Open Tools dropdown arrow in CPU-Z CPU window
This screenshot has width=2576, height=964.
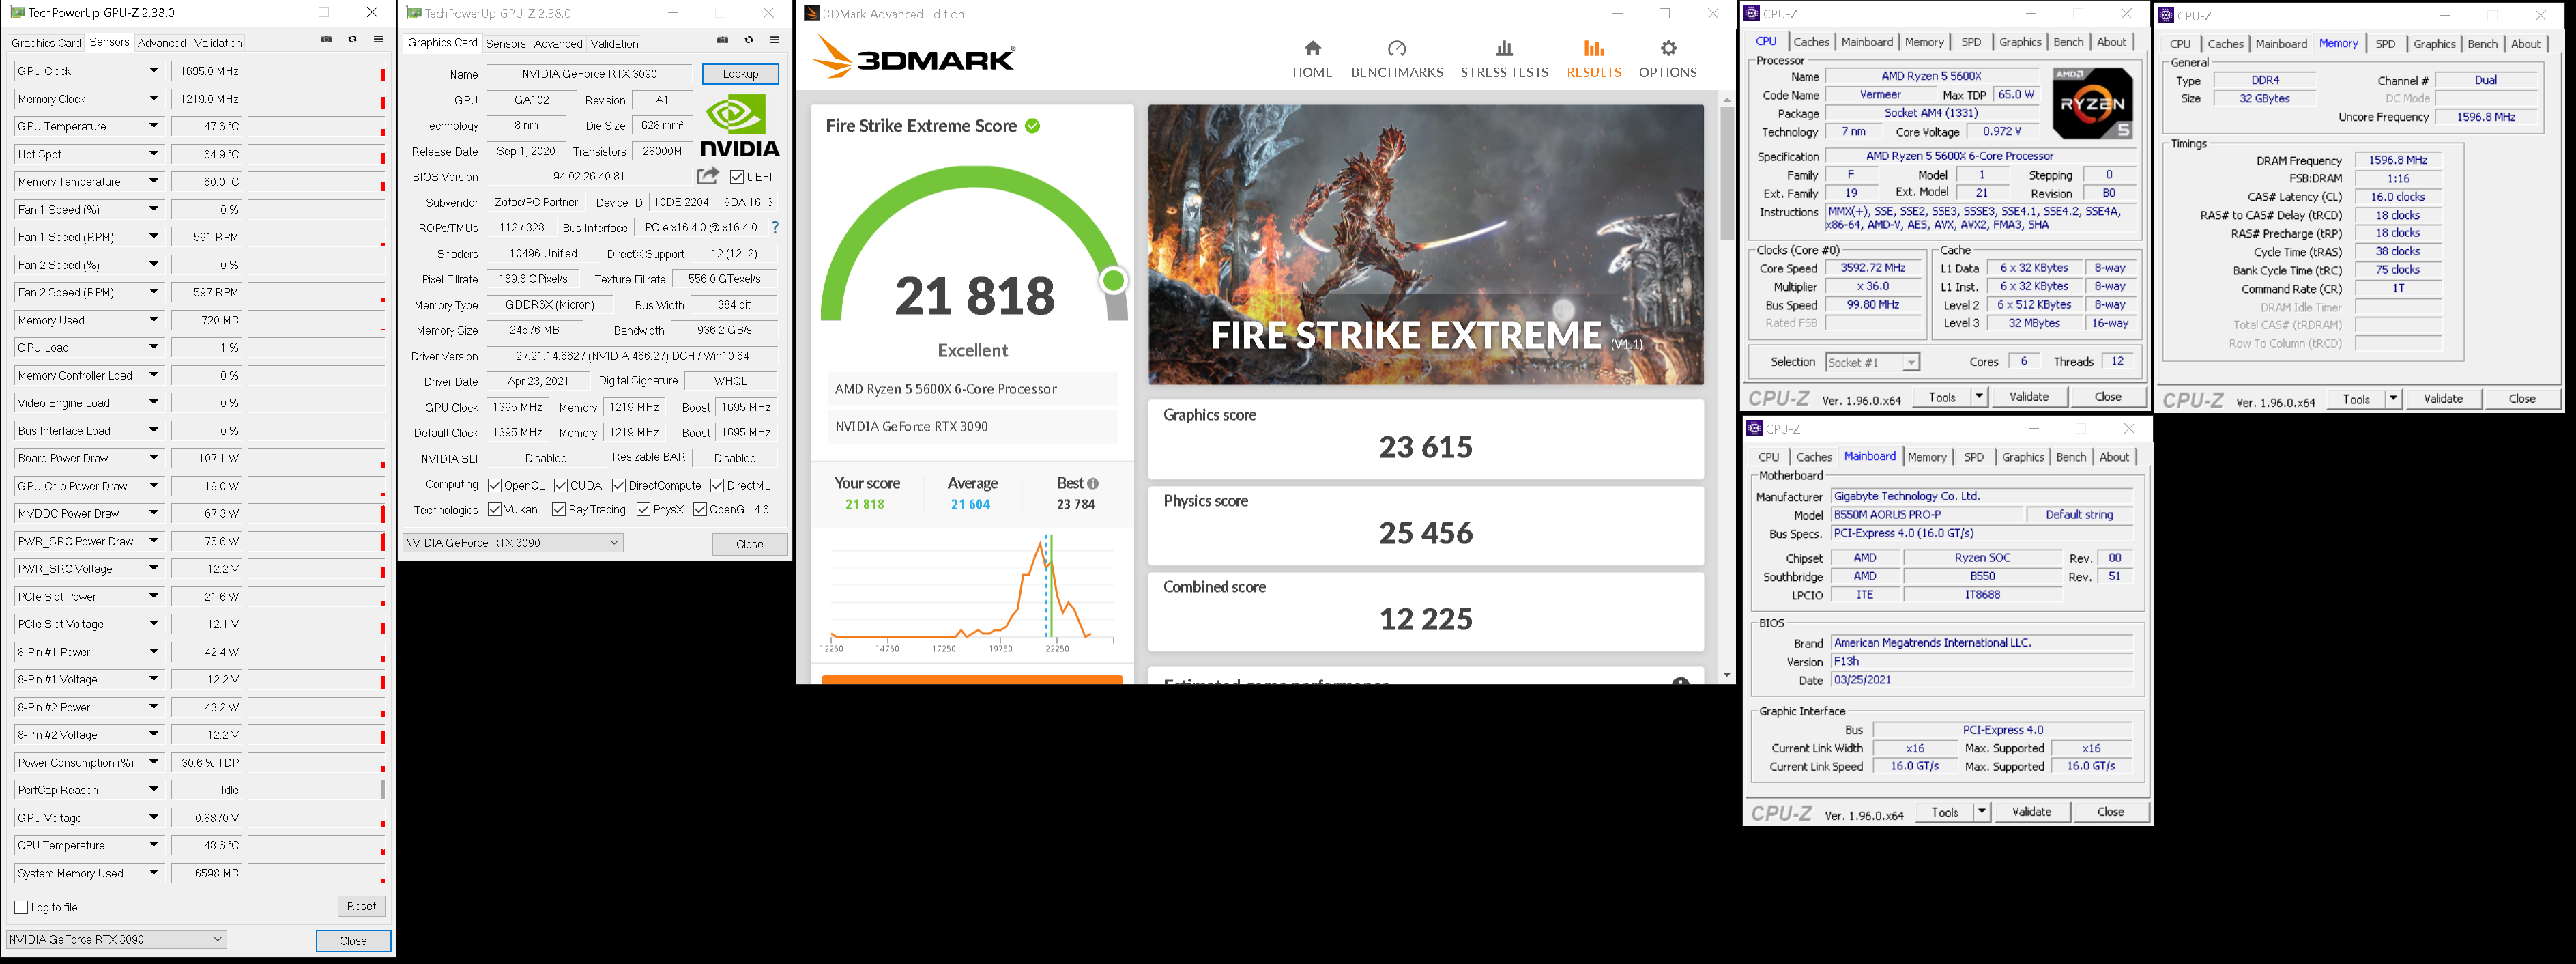click(1979, 397)
